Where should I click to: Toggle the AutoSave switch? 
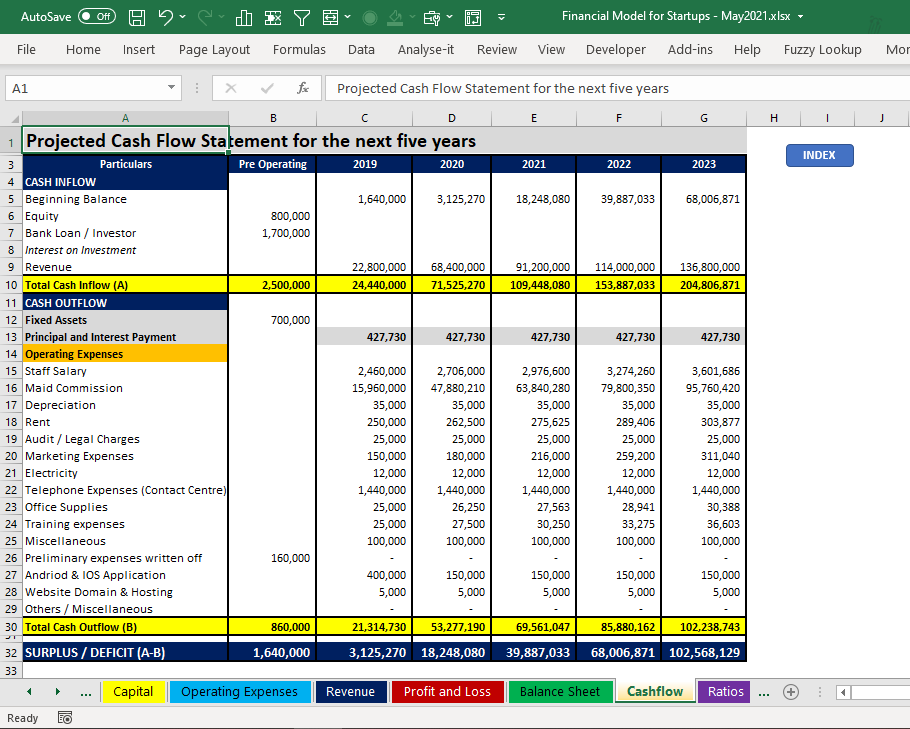click(x=96, y=17)
